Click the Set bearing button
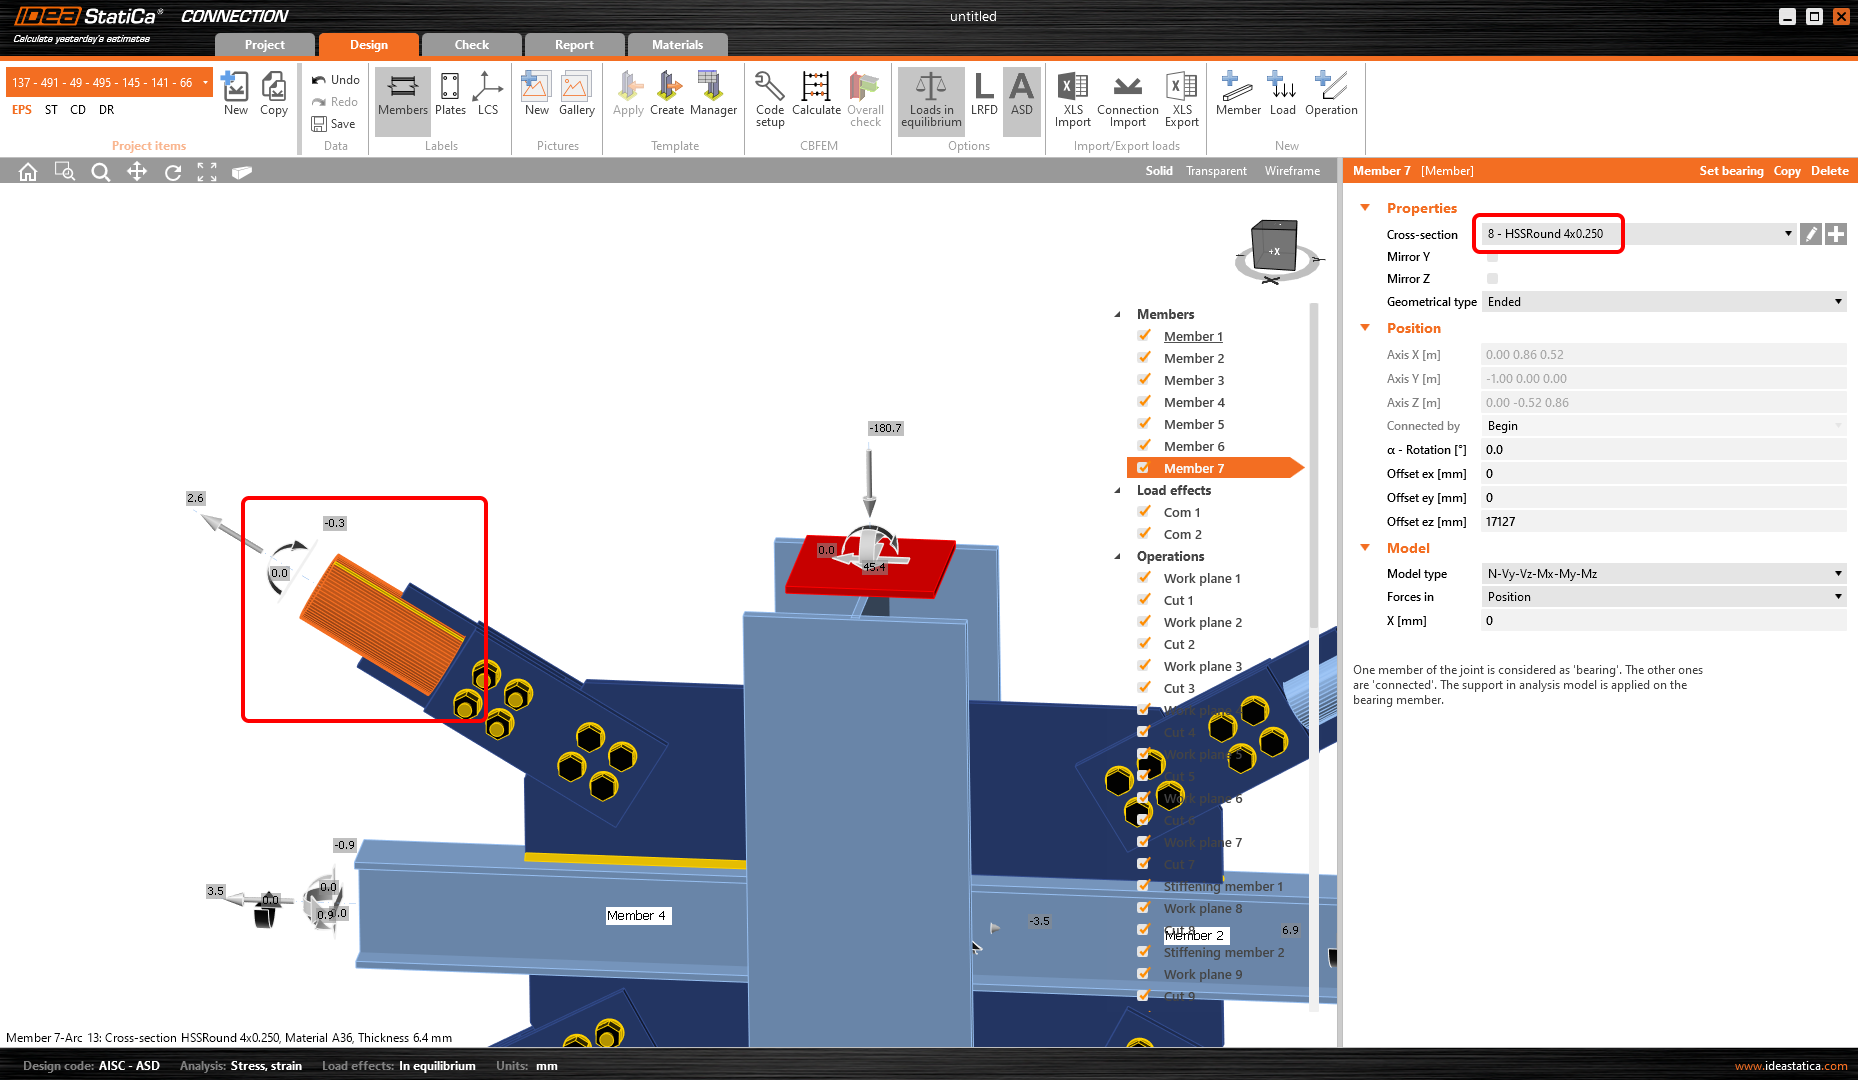Image resolution: width=1858 pixels, height=1080 pixels. pos(1731,171)
